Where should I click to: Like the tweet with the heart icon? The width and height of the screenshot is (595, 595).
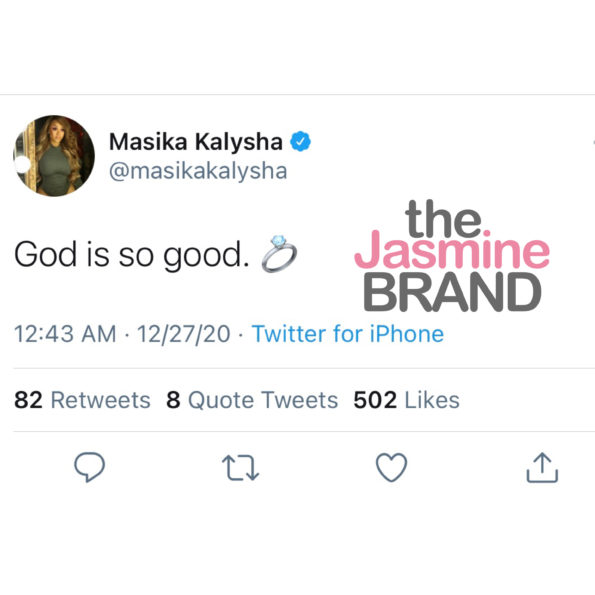point(391,467)
